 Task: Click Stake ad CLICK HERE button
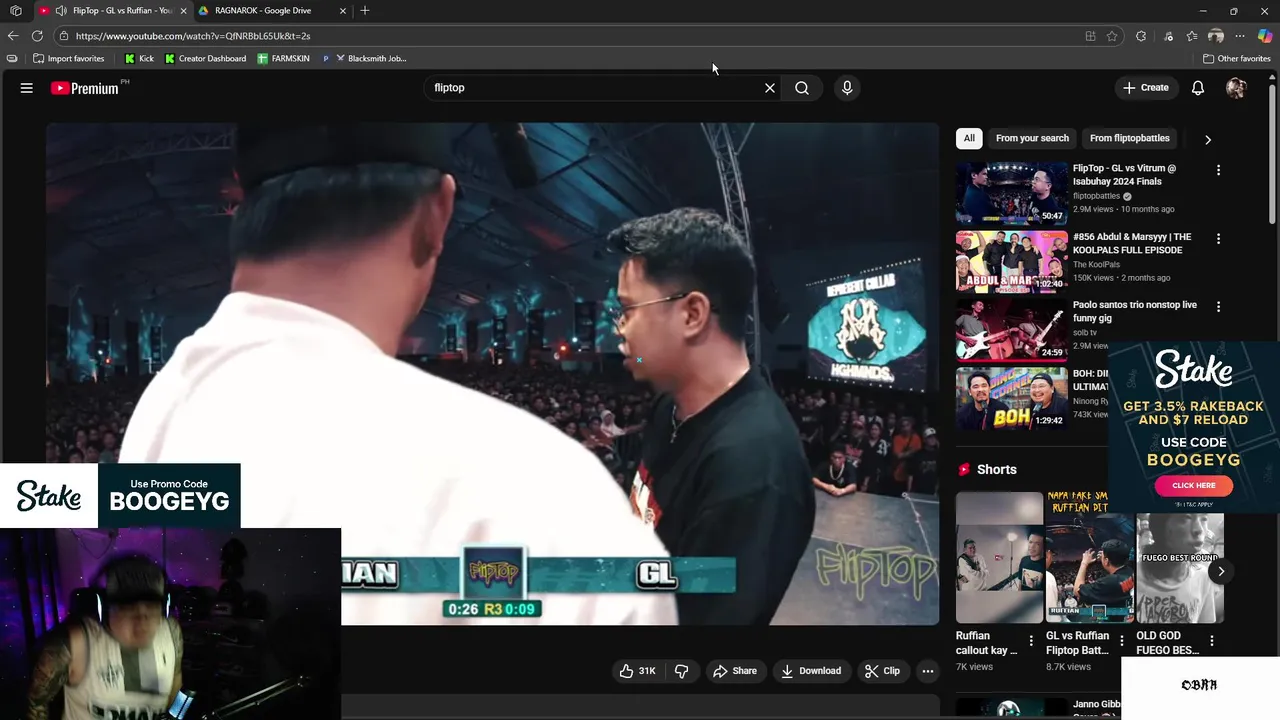click(x=1193, y=485)
